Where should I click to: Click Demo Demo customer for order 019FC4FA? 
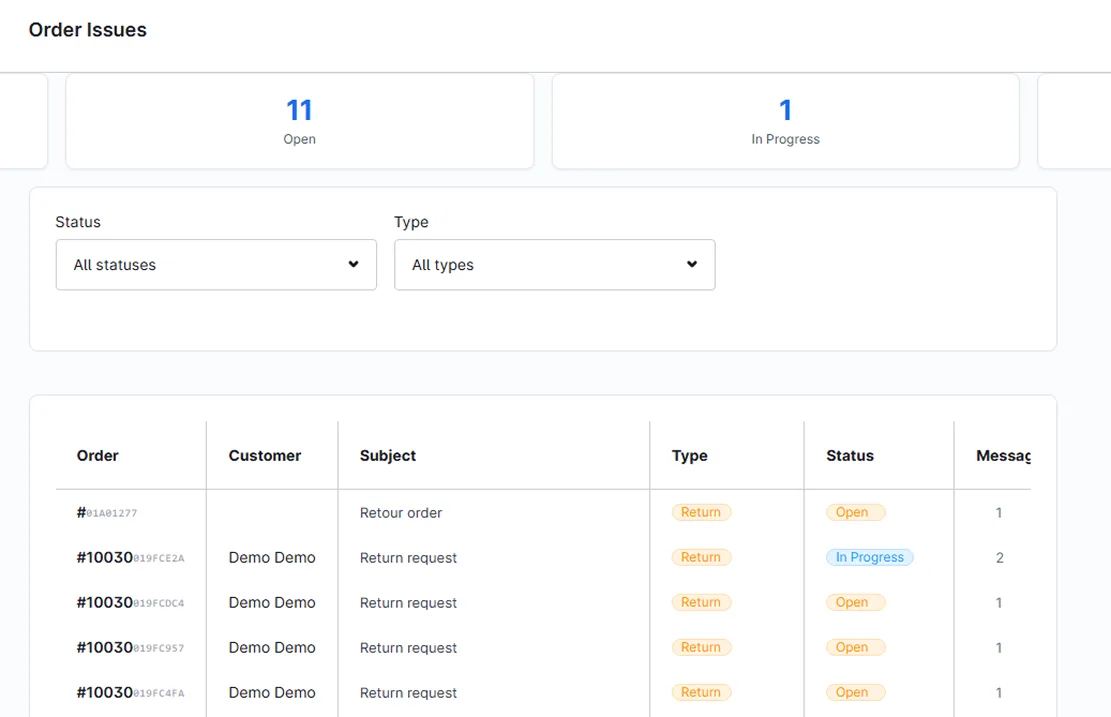tap(272, 692)
